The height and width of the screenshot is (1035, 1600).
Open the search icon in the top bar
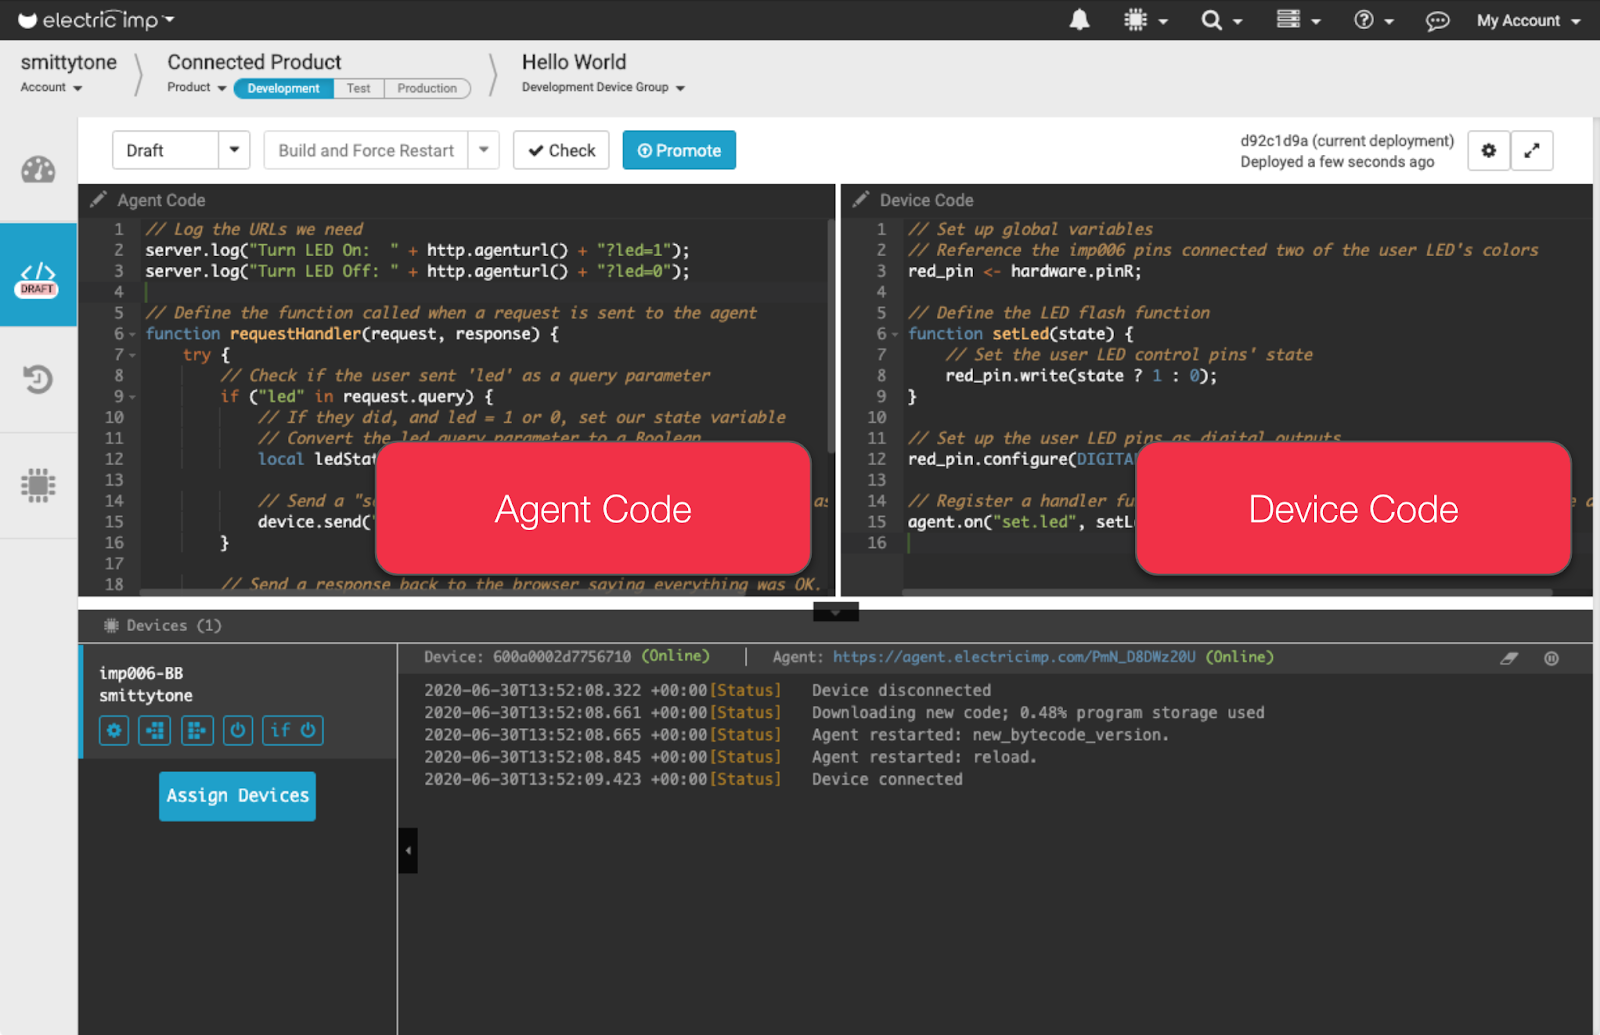[1213, 20]
